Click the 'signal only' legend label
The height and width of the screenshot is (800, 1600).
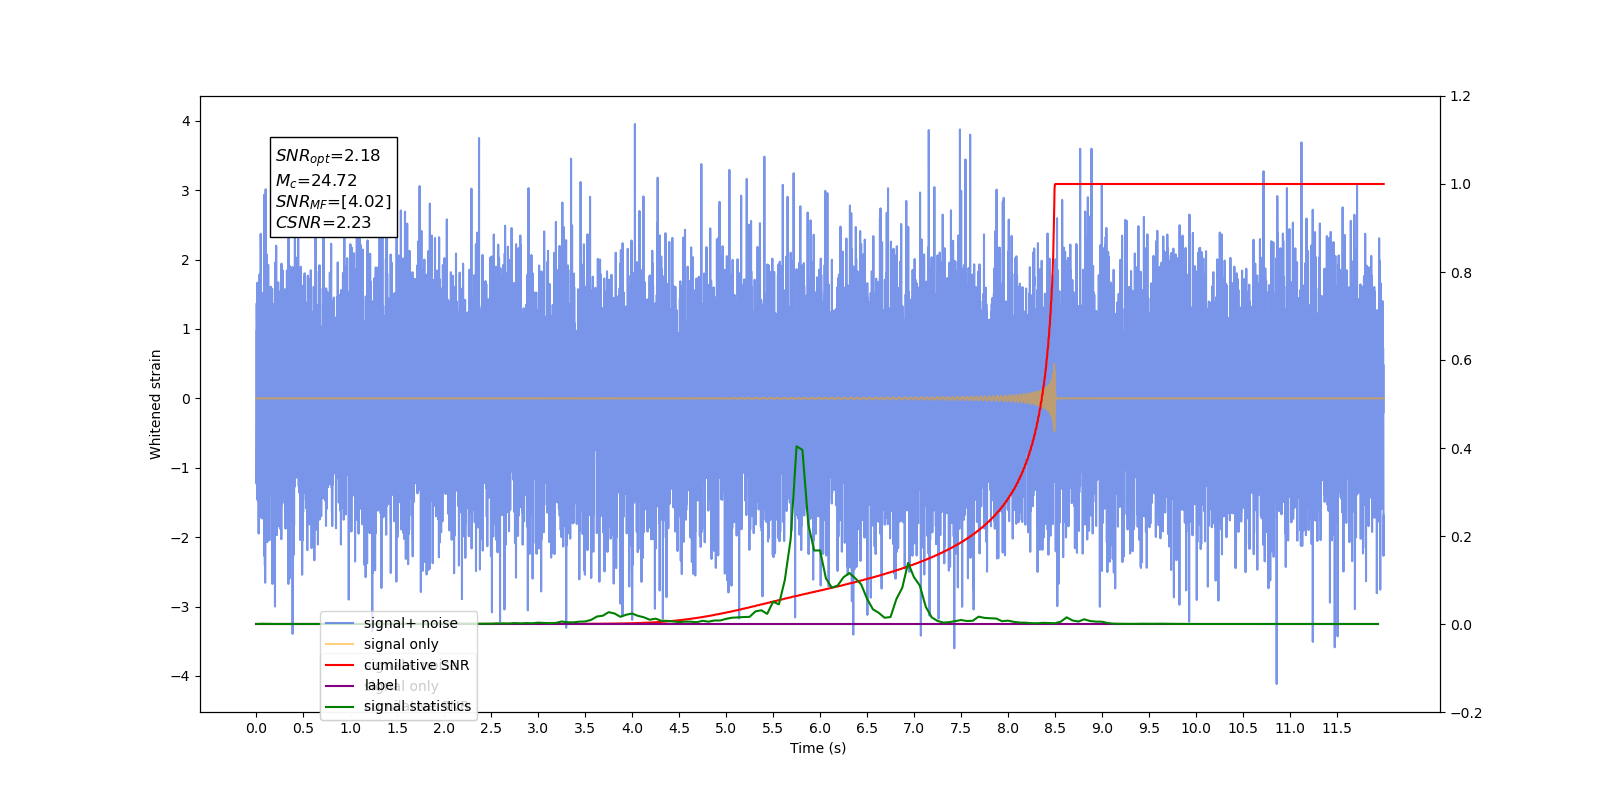point(401,644)
